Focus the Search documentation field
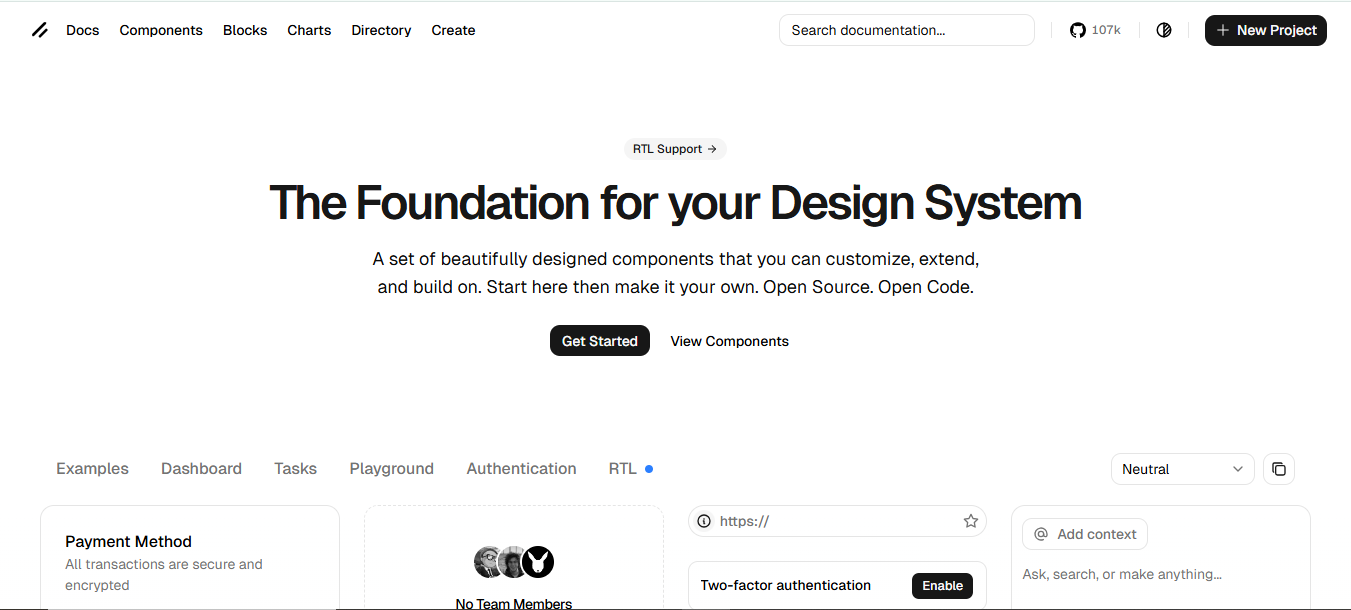This screenshot has height=610, width=1351. pos(906,30)
